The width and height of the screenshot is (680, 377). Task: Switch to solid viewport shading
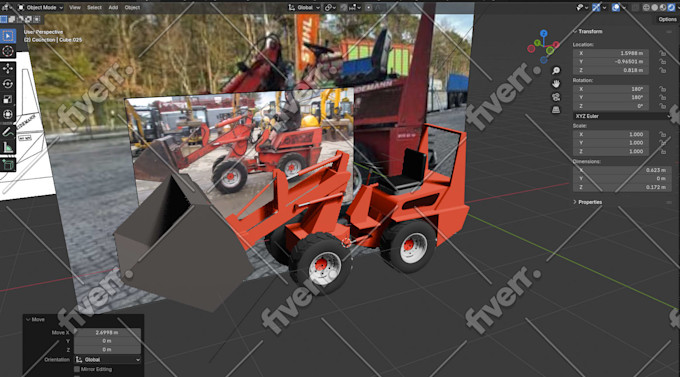654,7
